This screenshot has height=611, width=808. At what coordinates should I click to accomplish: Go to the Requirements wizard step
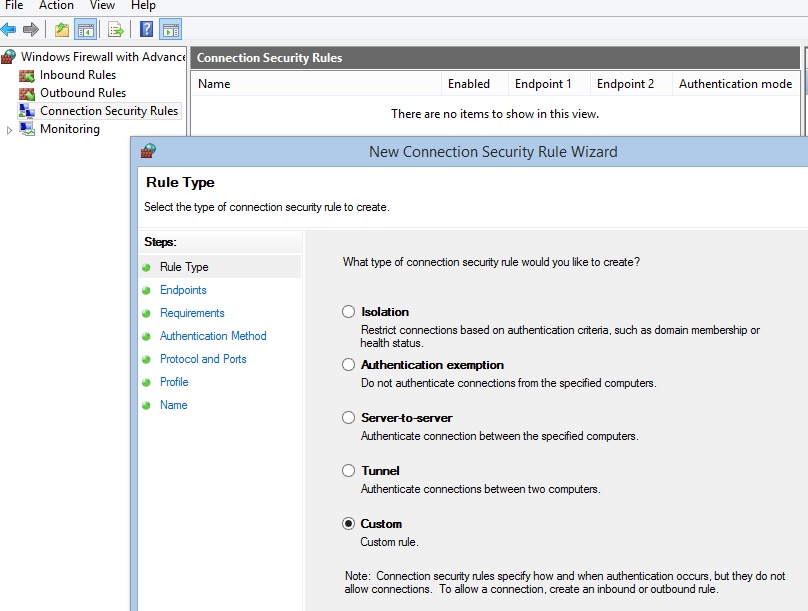192,313
